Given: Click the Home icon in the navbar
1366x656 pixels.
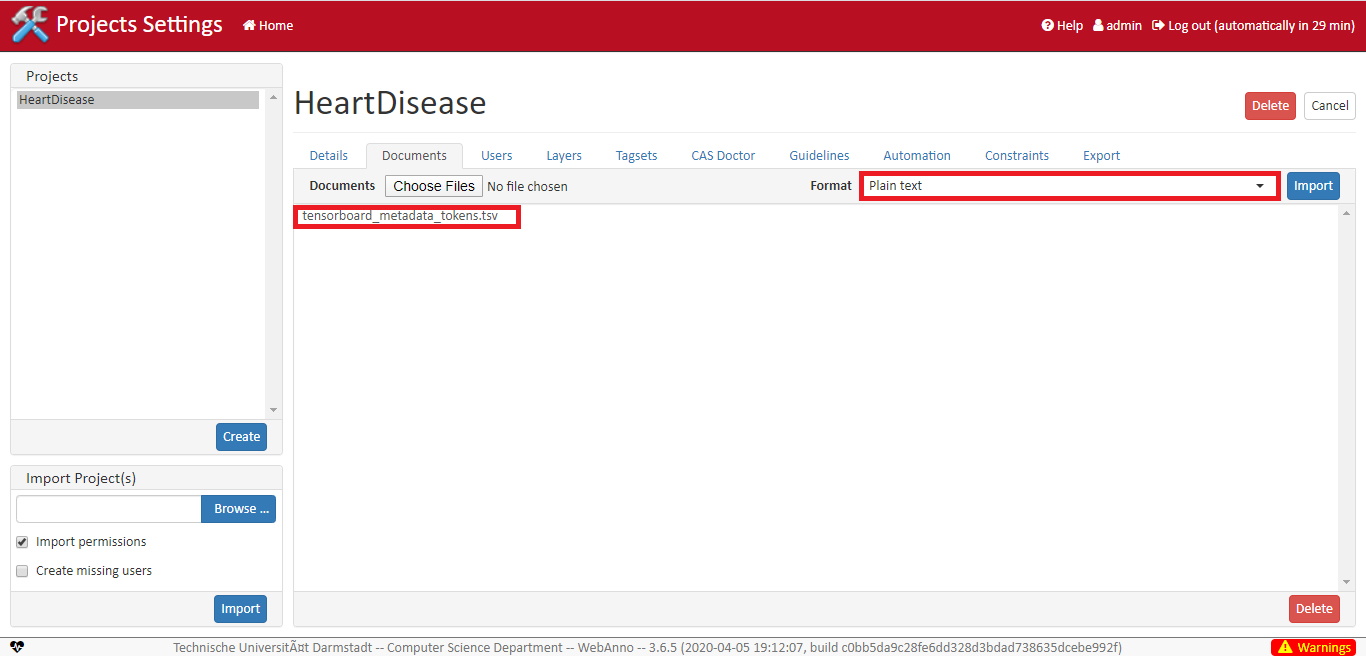Looking at the screenshot, I should pos(247,25).
